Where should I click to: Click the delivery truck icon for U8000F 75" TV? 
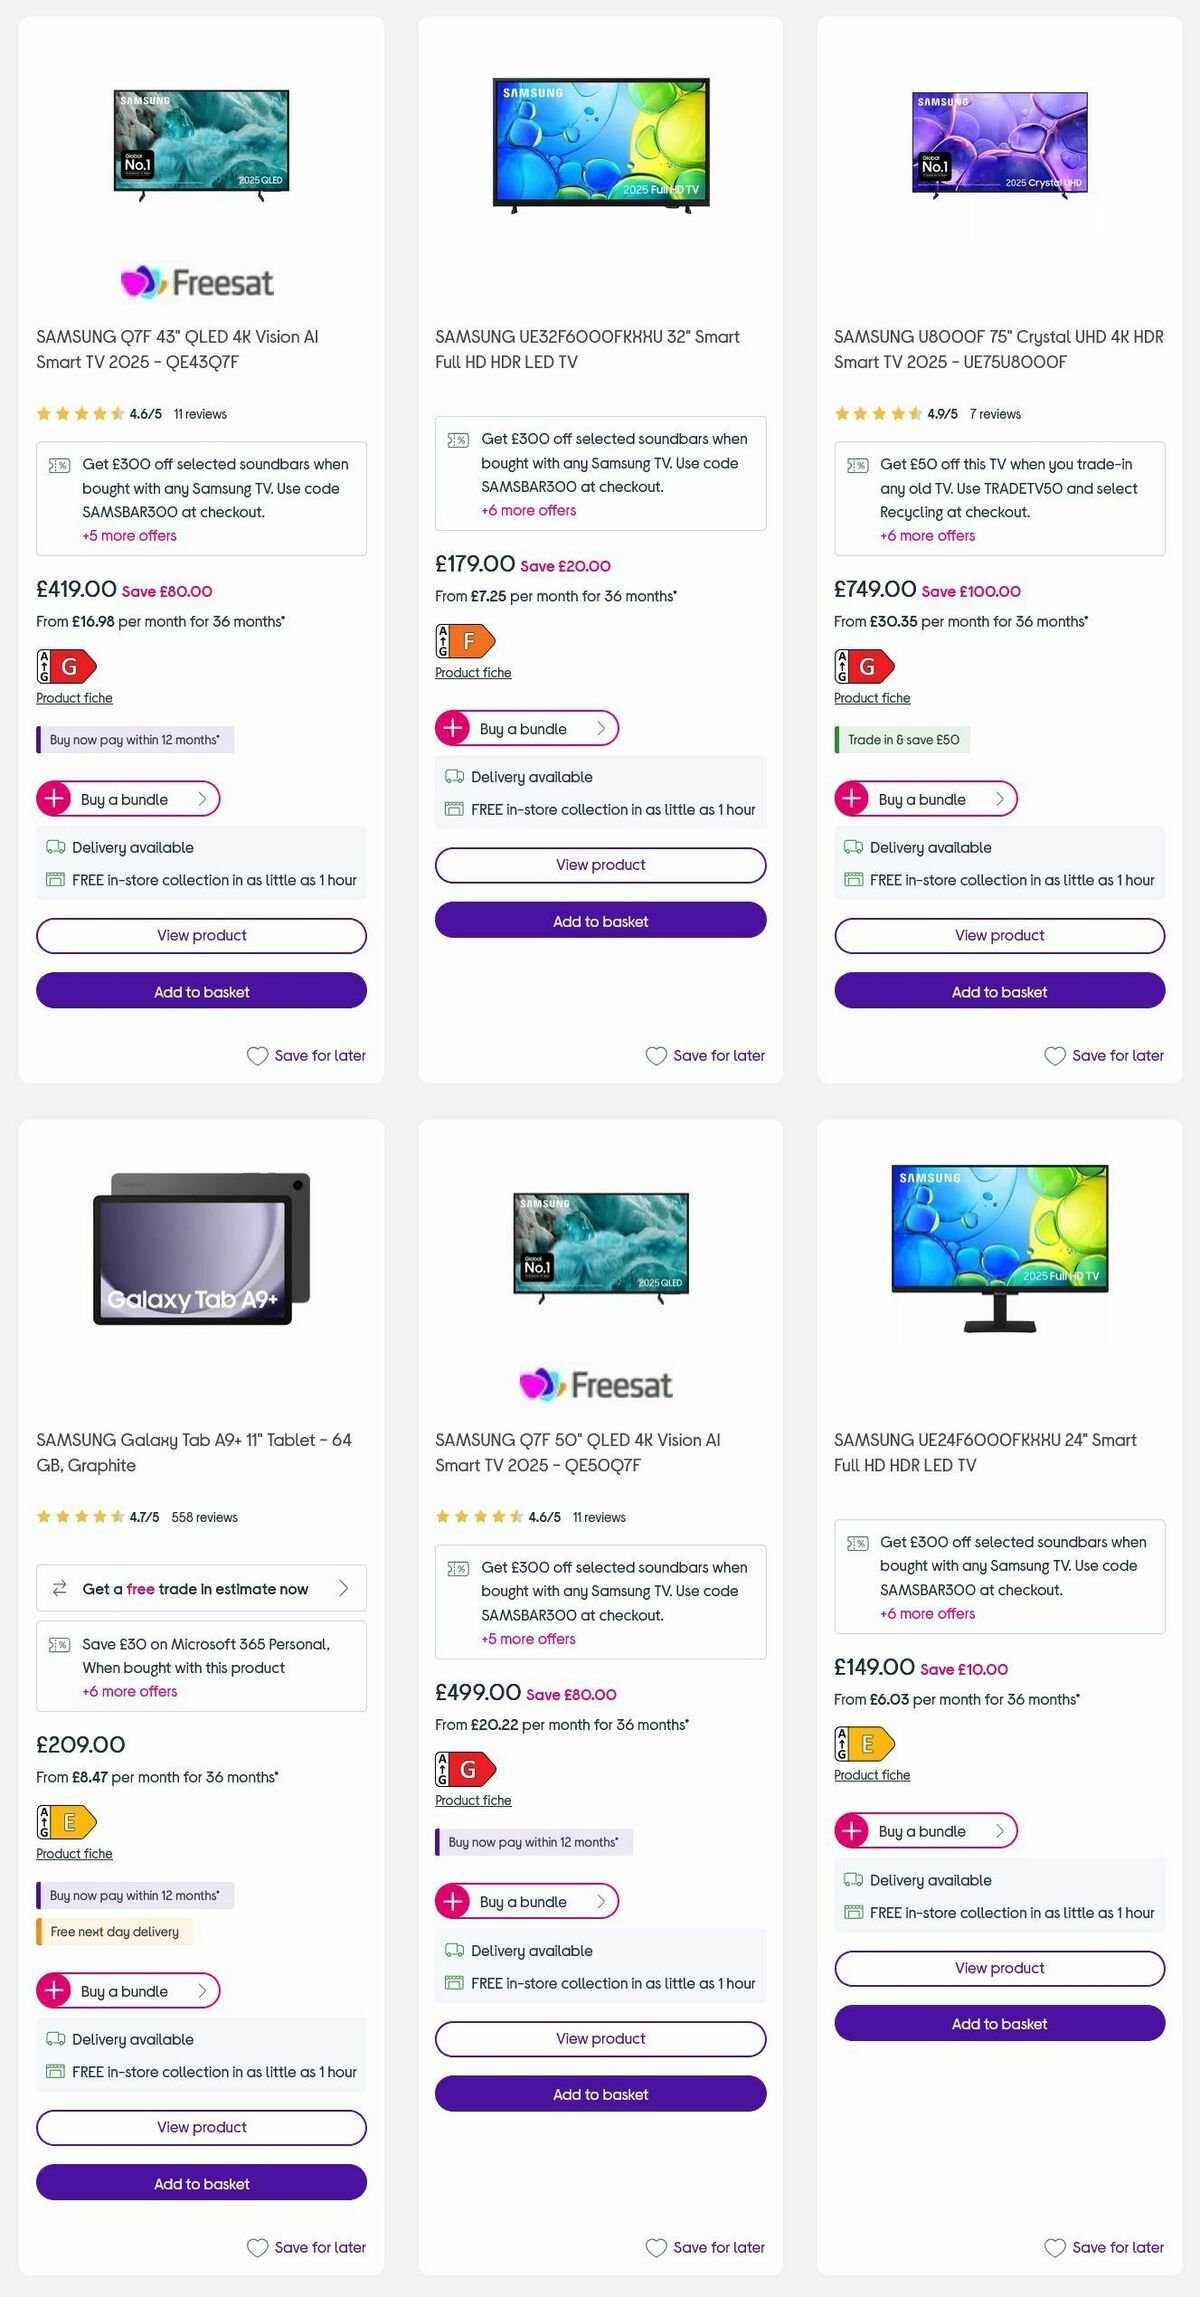(x=854, y=847)
